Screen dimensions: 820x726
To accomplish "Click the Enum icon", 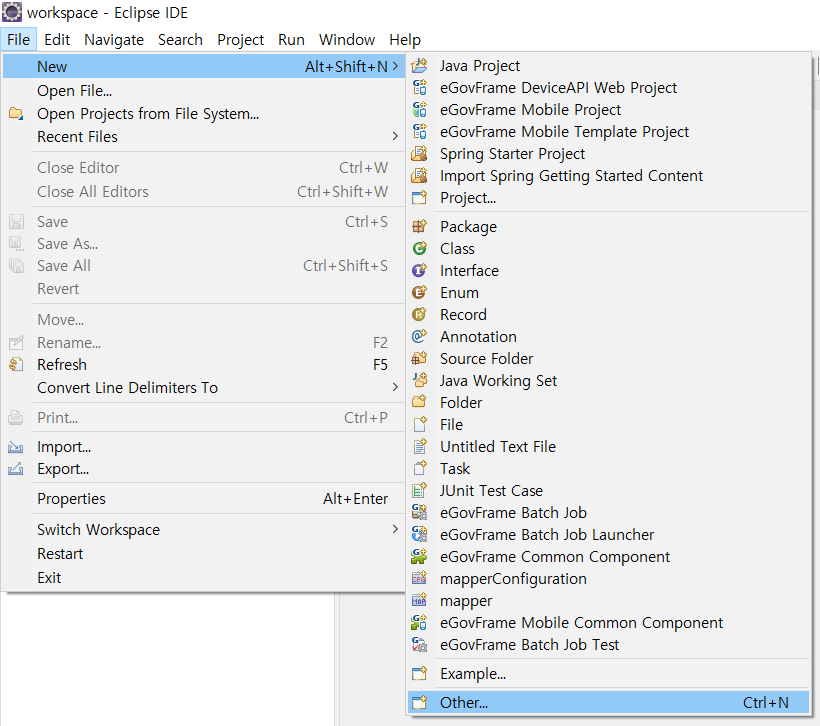I will coord(419,292).
